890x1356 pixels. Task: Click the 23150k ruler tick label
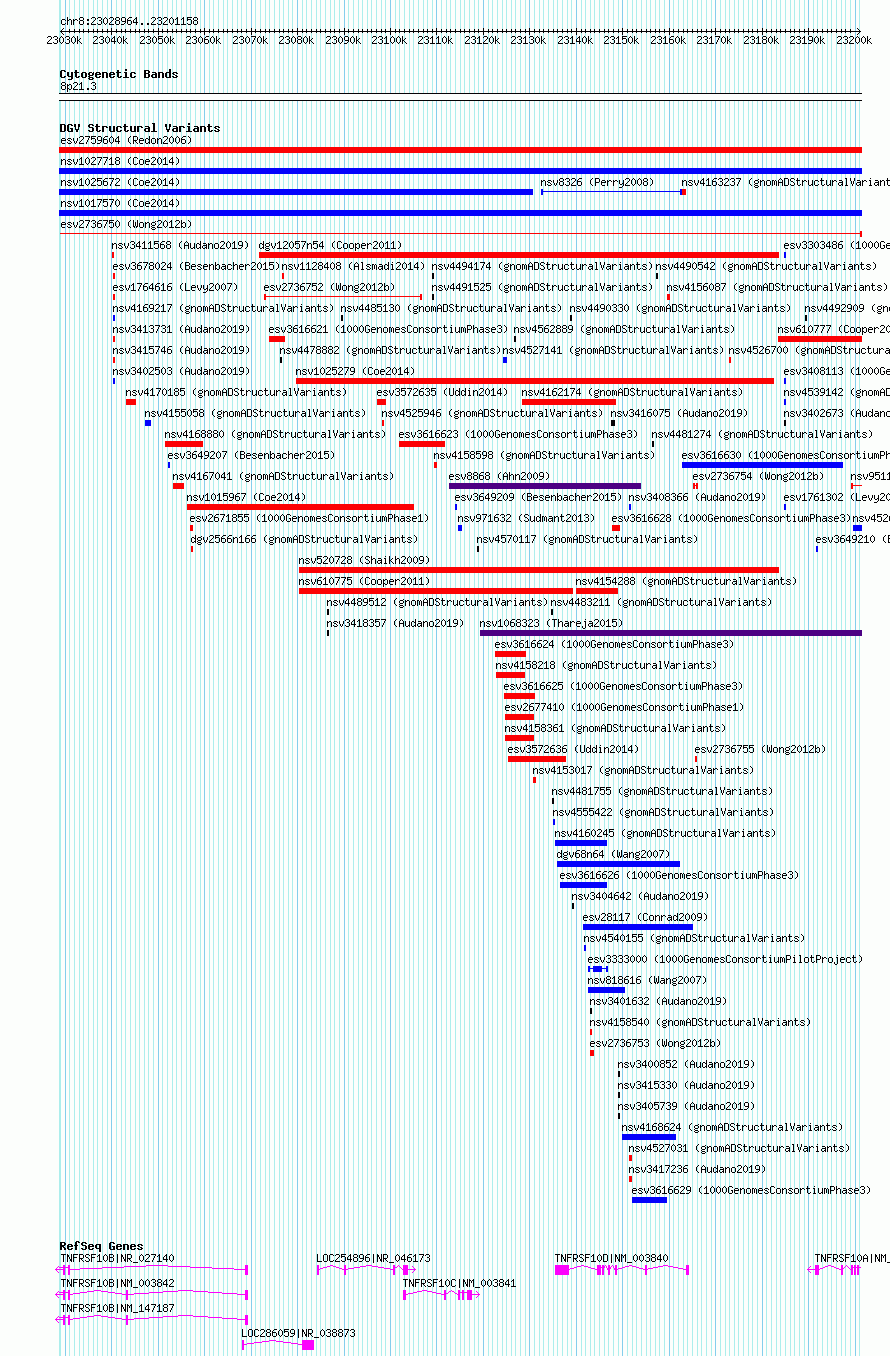click(621, 40)
